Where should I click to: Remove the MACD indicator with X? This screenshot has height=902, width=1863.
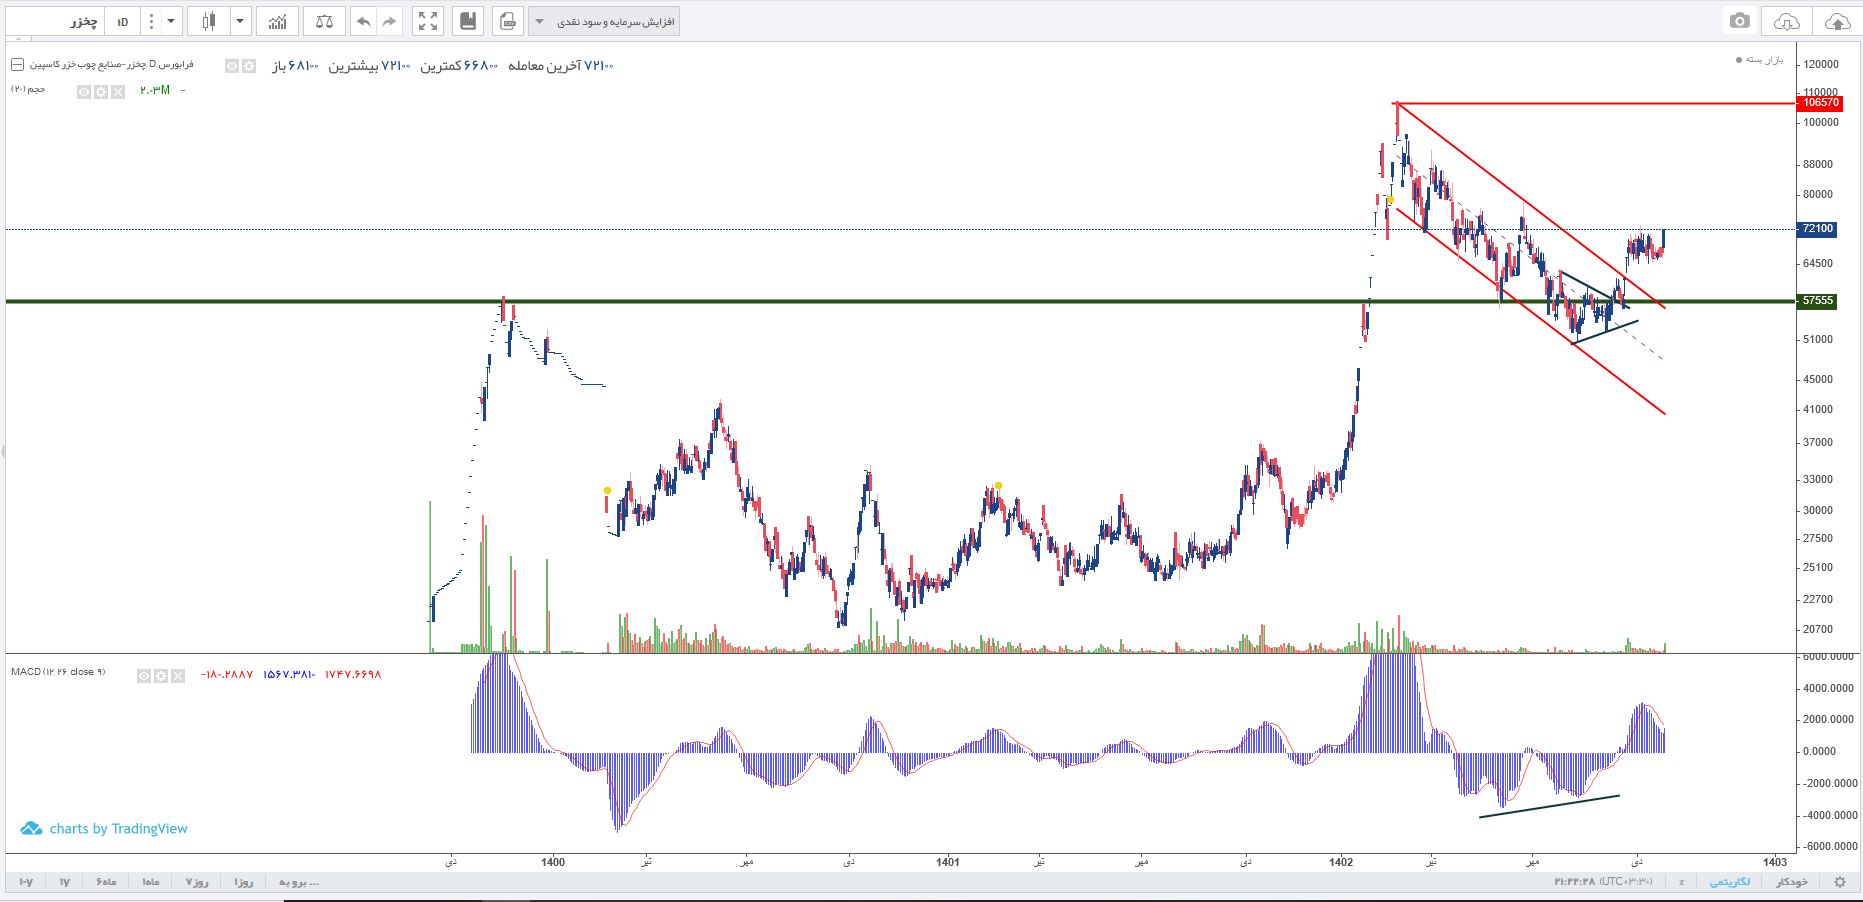[x=178, y=676]
